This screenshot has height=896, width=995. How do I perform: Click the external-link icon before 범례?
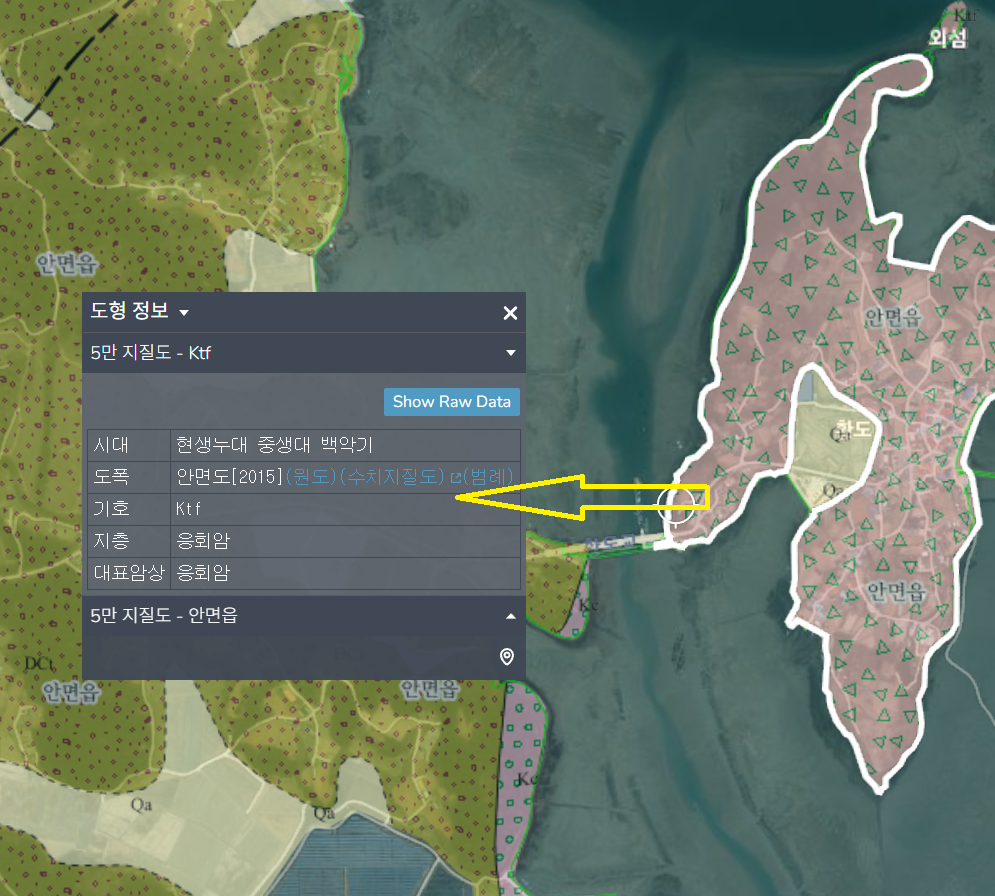coord(455,476)
